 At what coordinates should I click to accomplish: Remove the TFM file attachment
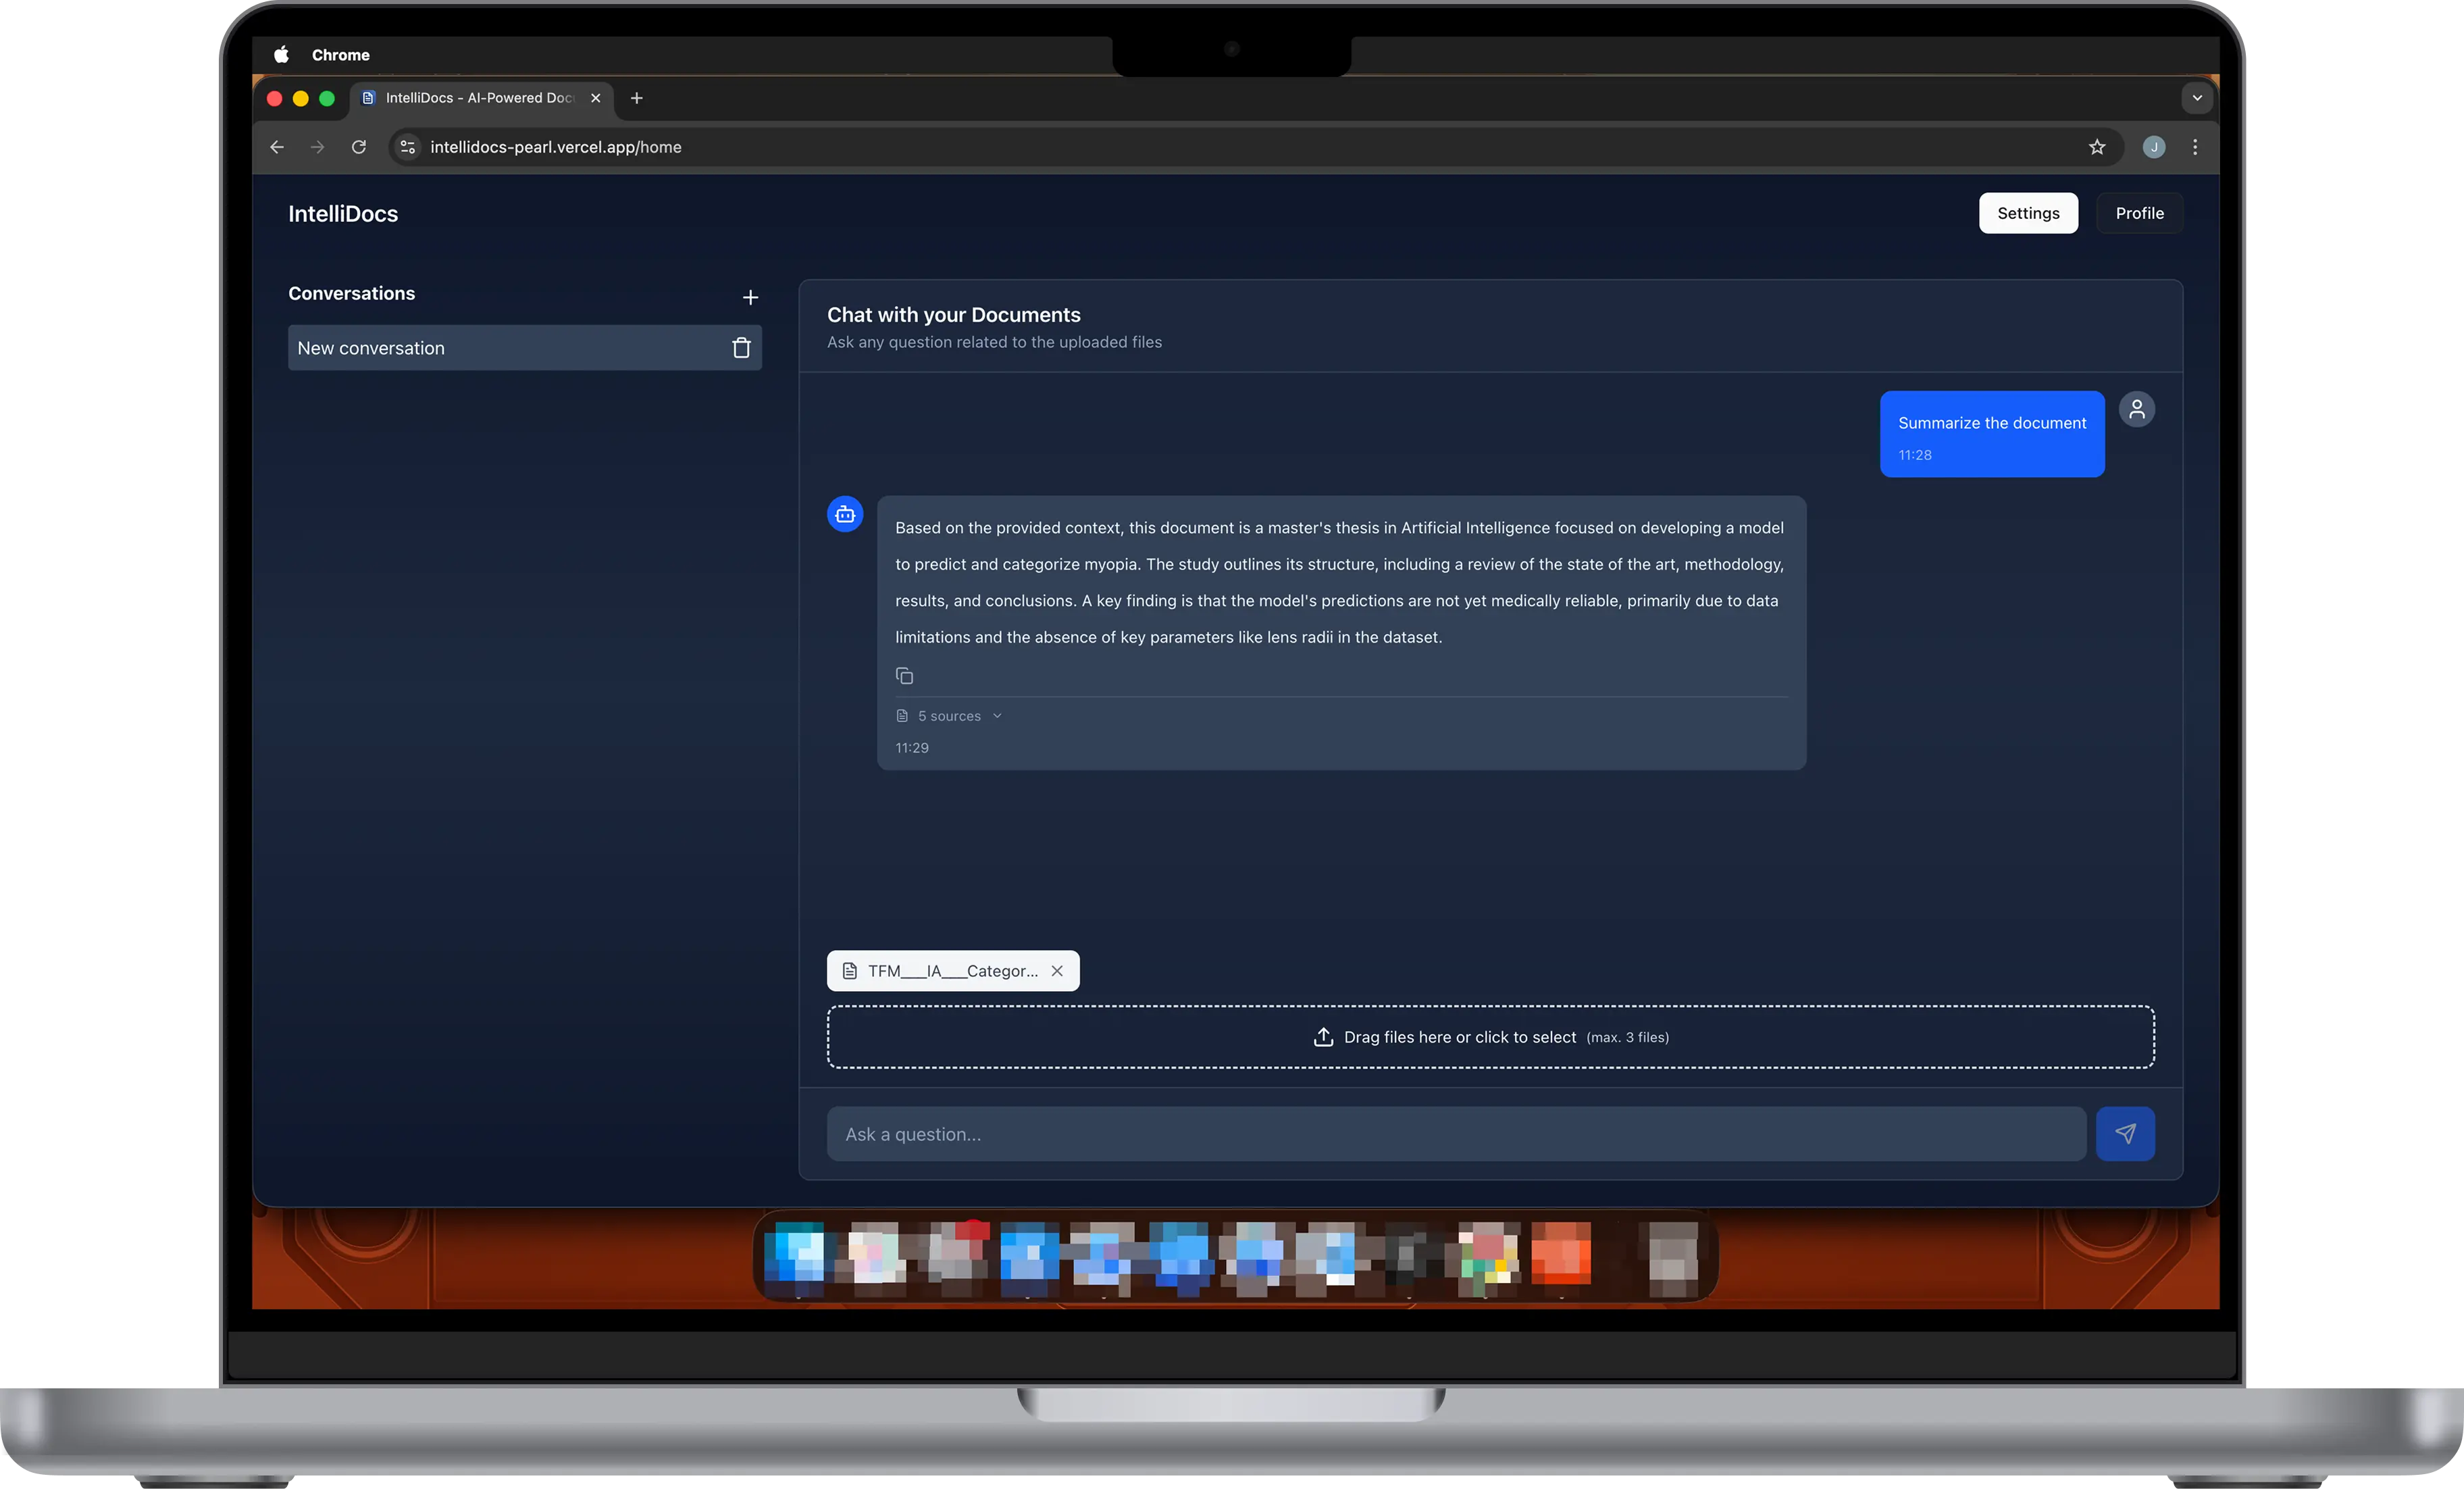coord(1057,970)
